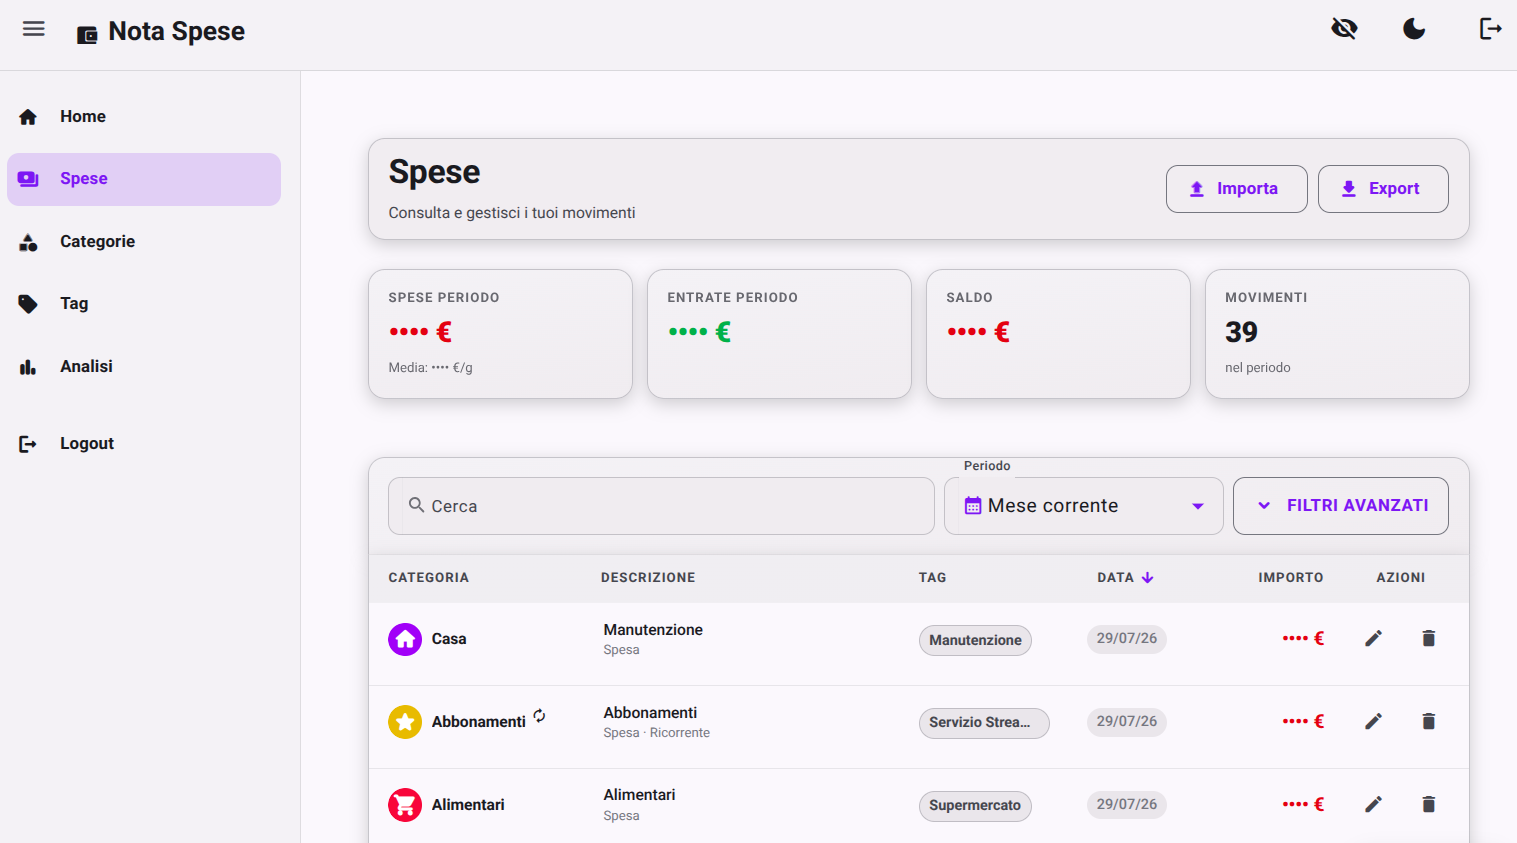Screen dimensions: 1517x843
Task: Focus the Cerca search field
Action: coord(661,506)
